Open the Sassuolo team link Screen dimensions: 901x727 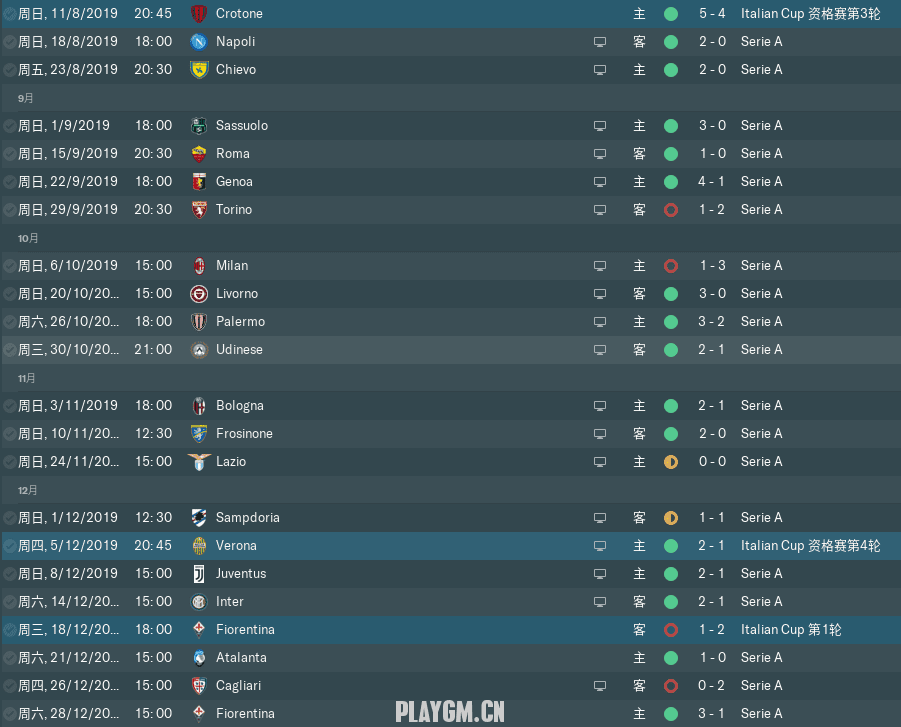[x=242, y=125]
